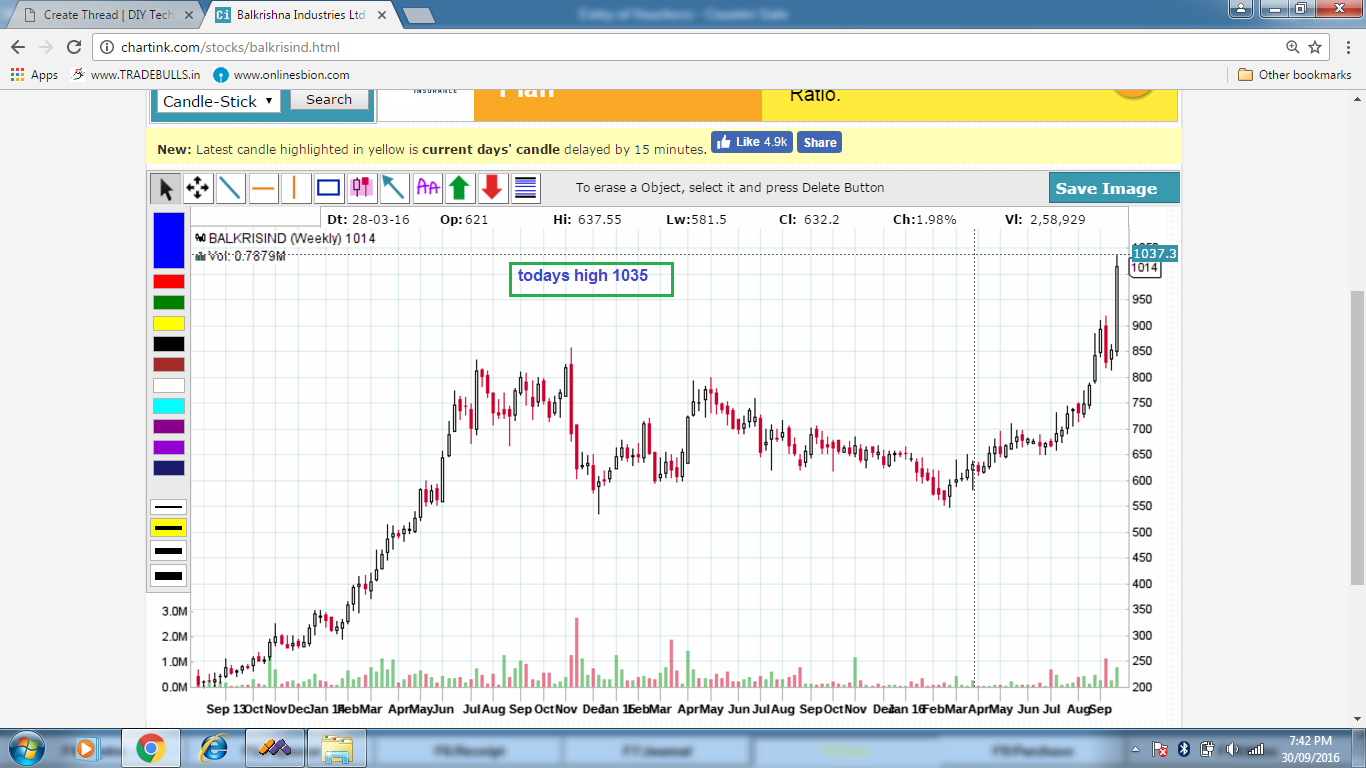Reload the page in Chrome

coord(74,47)
